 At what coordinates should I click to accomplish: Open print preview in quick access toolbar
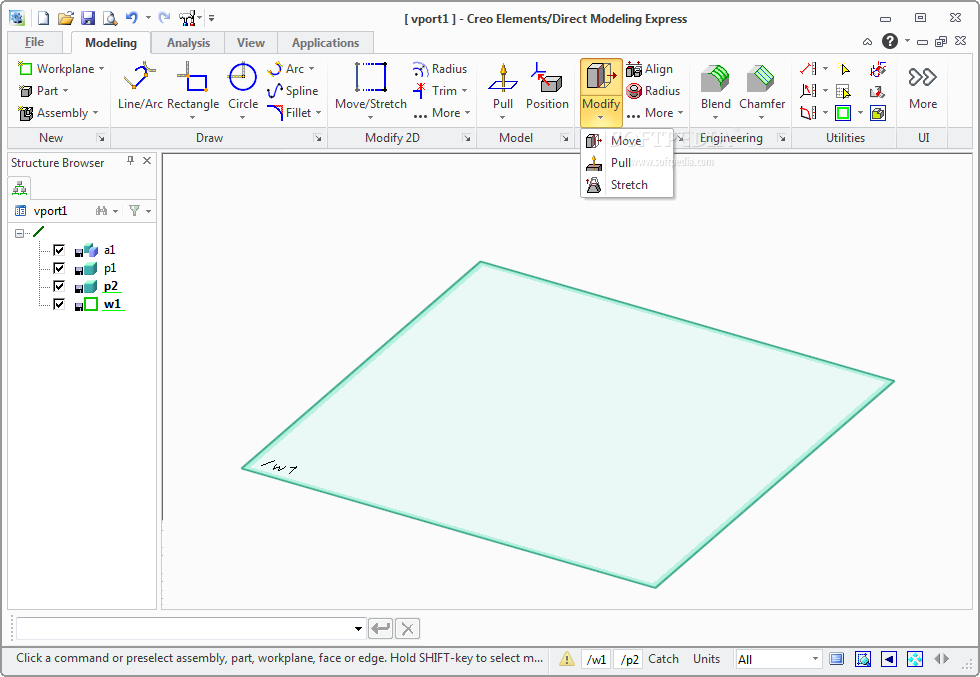point(110,18)
